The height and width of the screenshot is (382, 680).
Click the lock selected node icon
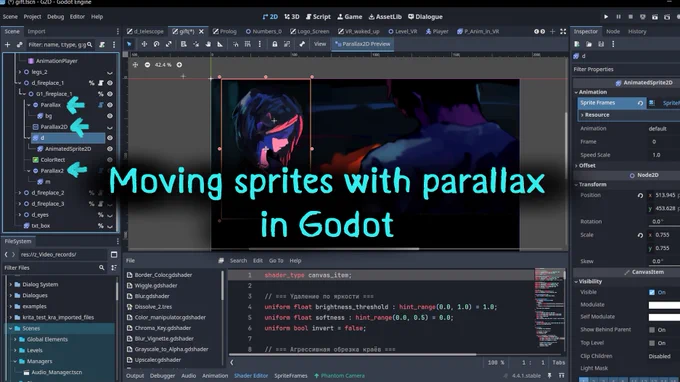[x=275, y=44]
